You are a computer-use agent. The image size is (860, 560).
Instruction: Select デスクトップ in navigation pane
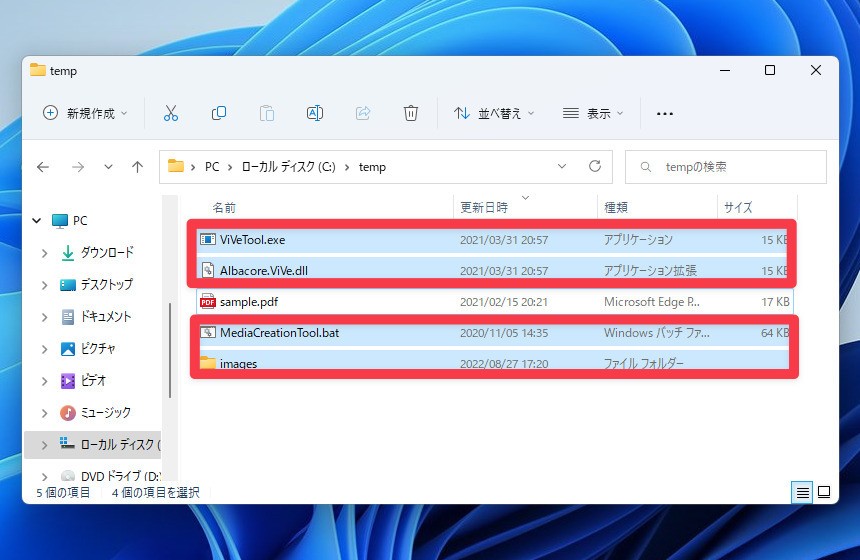106,284
